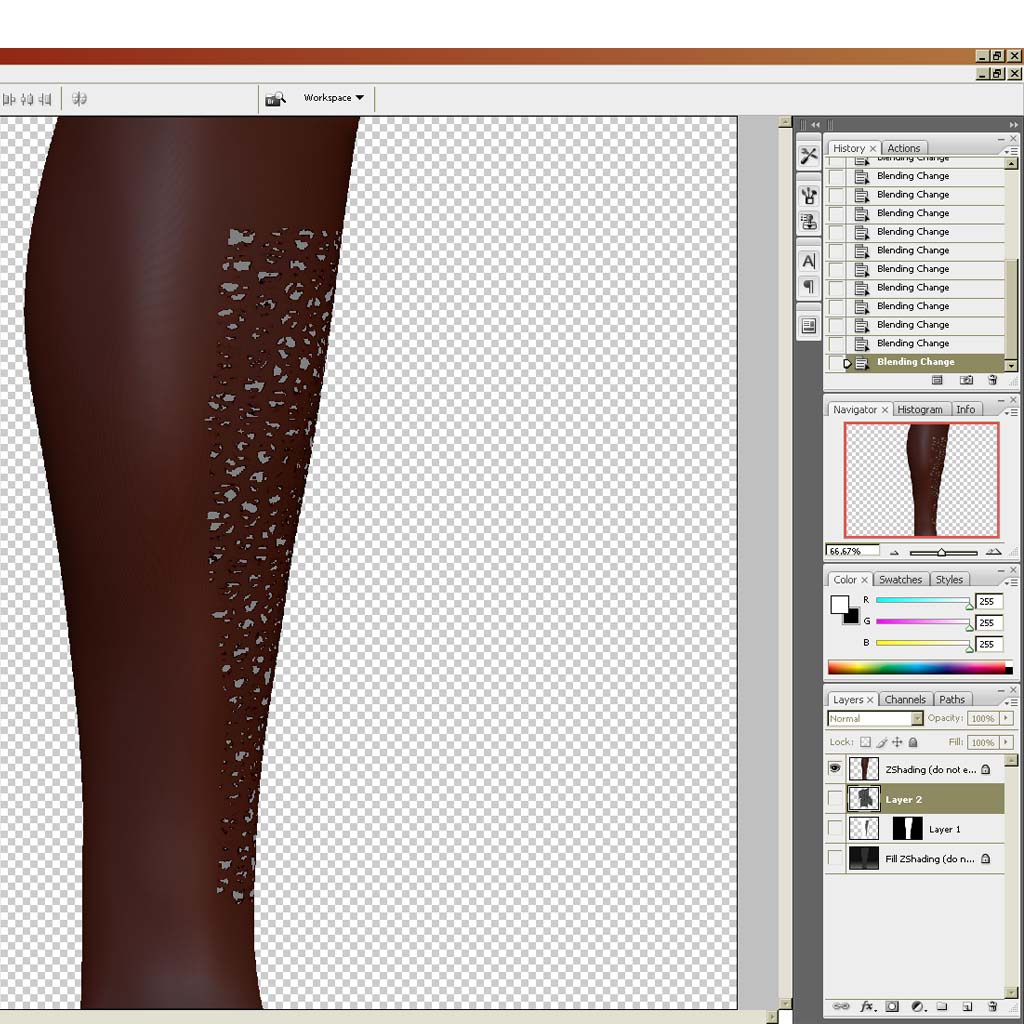Image resolution: width=1024 pixels, height=1024 pixels.
Task: Create new snapshot in History panel
Action: pyautogui.click(x=966, y=380)
